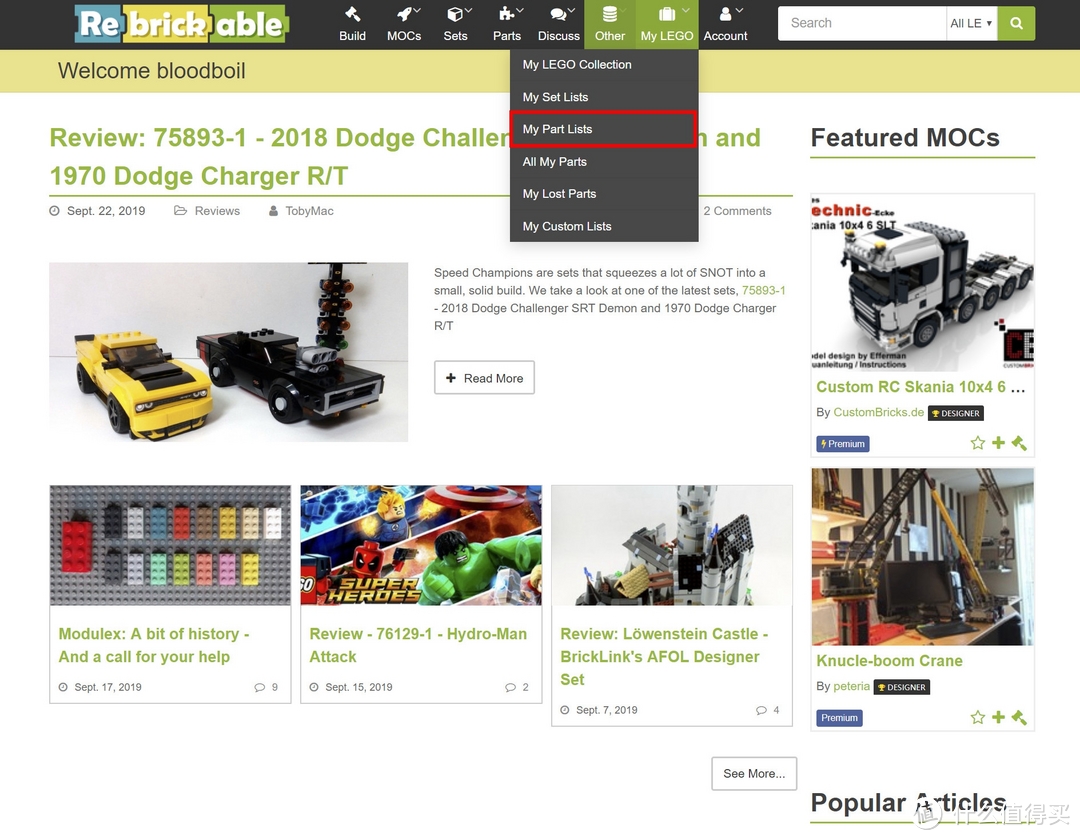Viewport: 1080px width, 840px height.
Task: Click build hammer icon on Knucle-boom Crane
Action: pos(1019,717)
